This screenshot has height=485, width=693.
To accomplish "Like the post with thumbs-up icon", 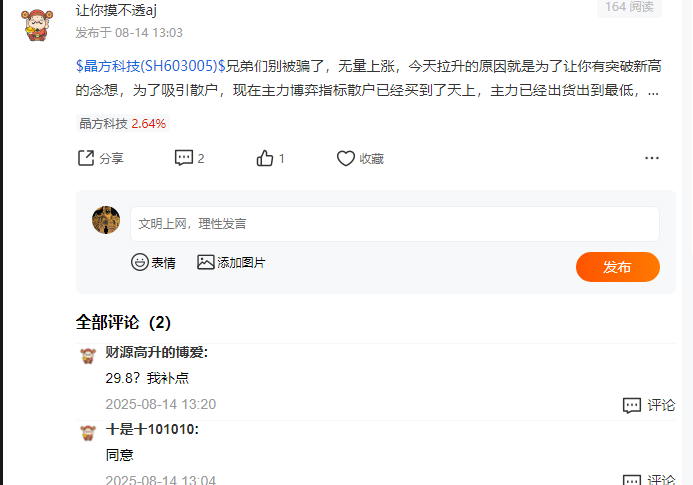I will tap(265, 158).
